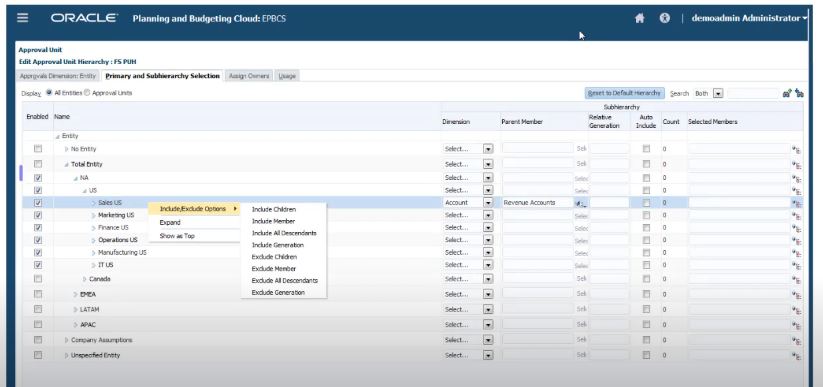The image size is (823, 387).
Task: Open selected members picker for Operations US row
Action: coord(797,240)
